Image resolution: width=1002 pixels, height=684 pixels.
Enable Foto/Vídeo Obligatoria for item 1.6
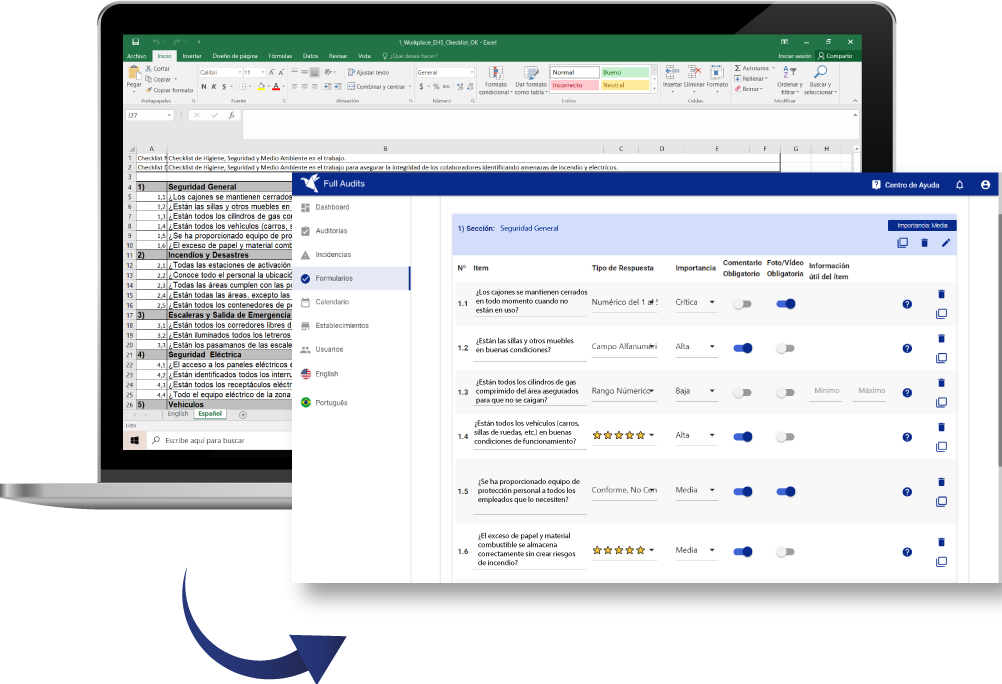(x=785, y=552)
